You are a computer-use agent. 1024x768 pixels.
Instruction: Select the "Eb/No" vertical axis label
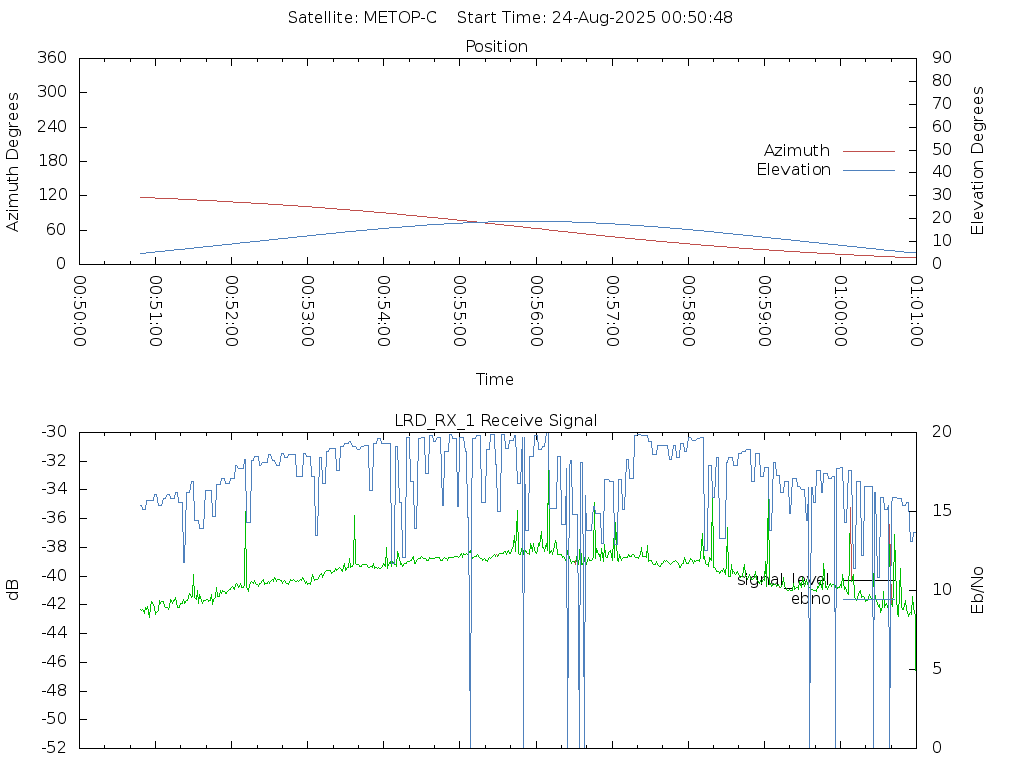pos(978,590)
